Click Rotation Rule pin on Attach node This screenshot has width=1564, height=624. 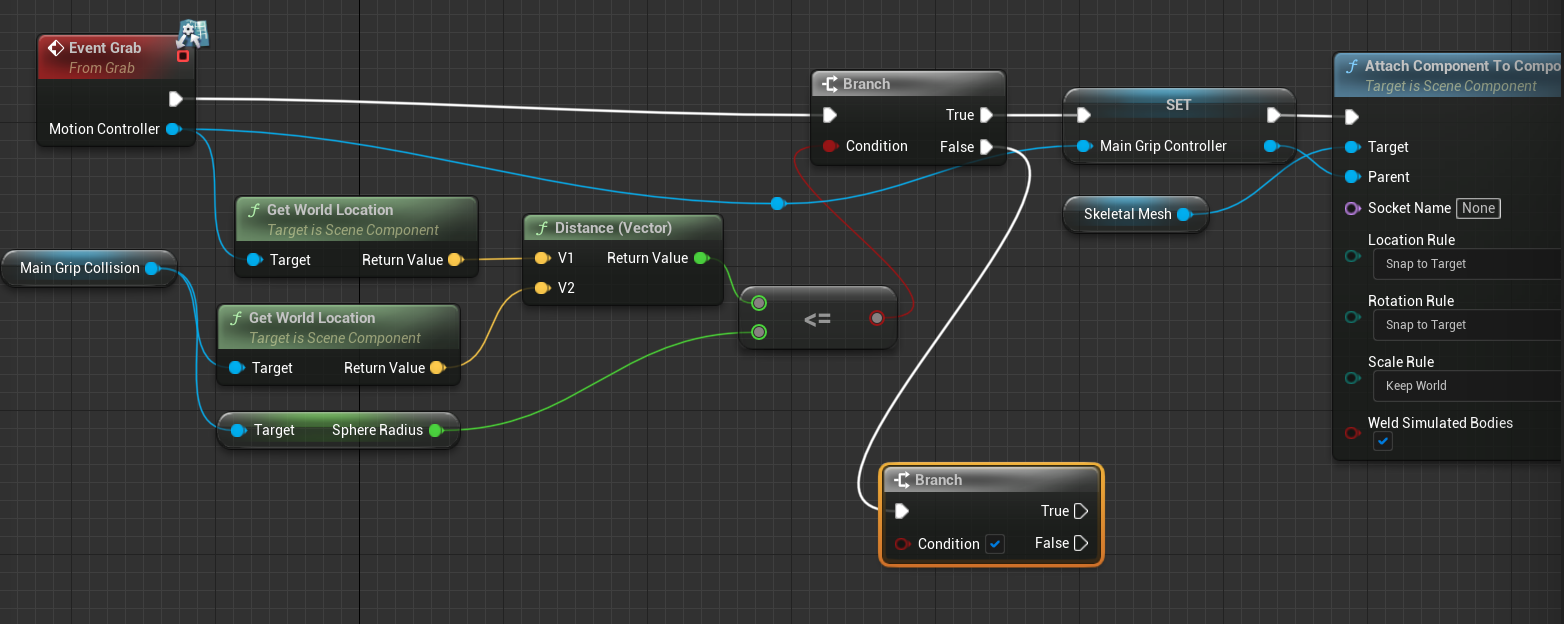coord(1352,317)
